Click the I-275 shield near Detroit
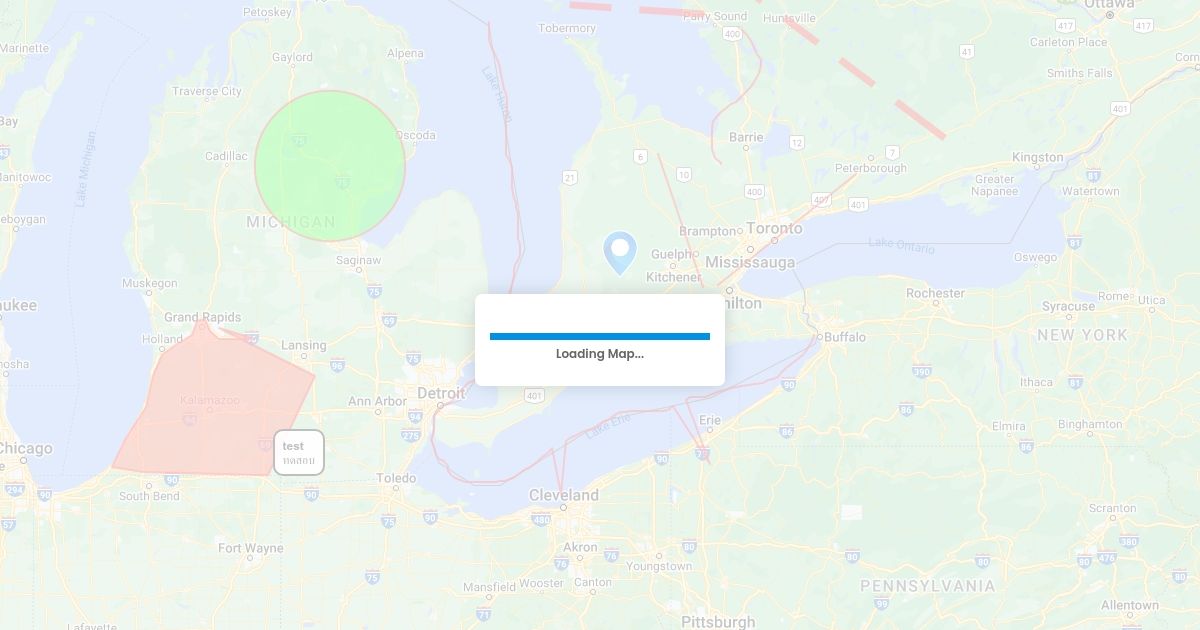Viewport: 1200px width, 630px height. point(410,435)
